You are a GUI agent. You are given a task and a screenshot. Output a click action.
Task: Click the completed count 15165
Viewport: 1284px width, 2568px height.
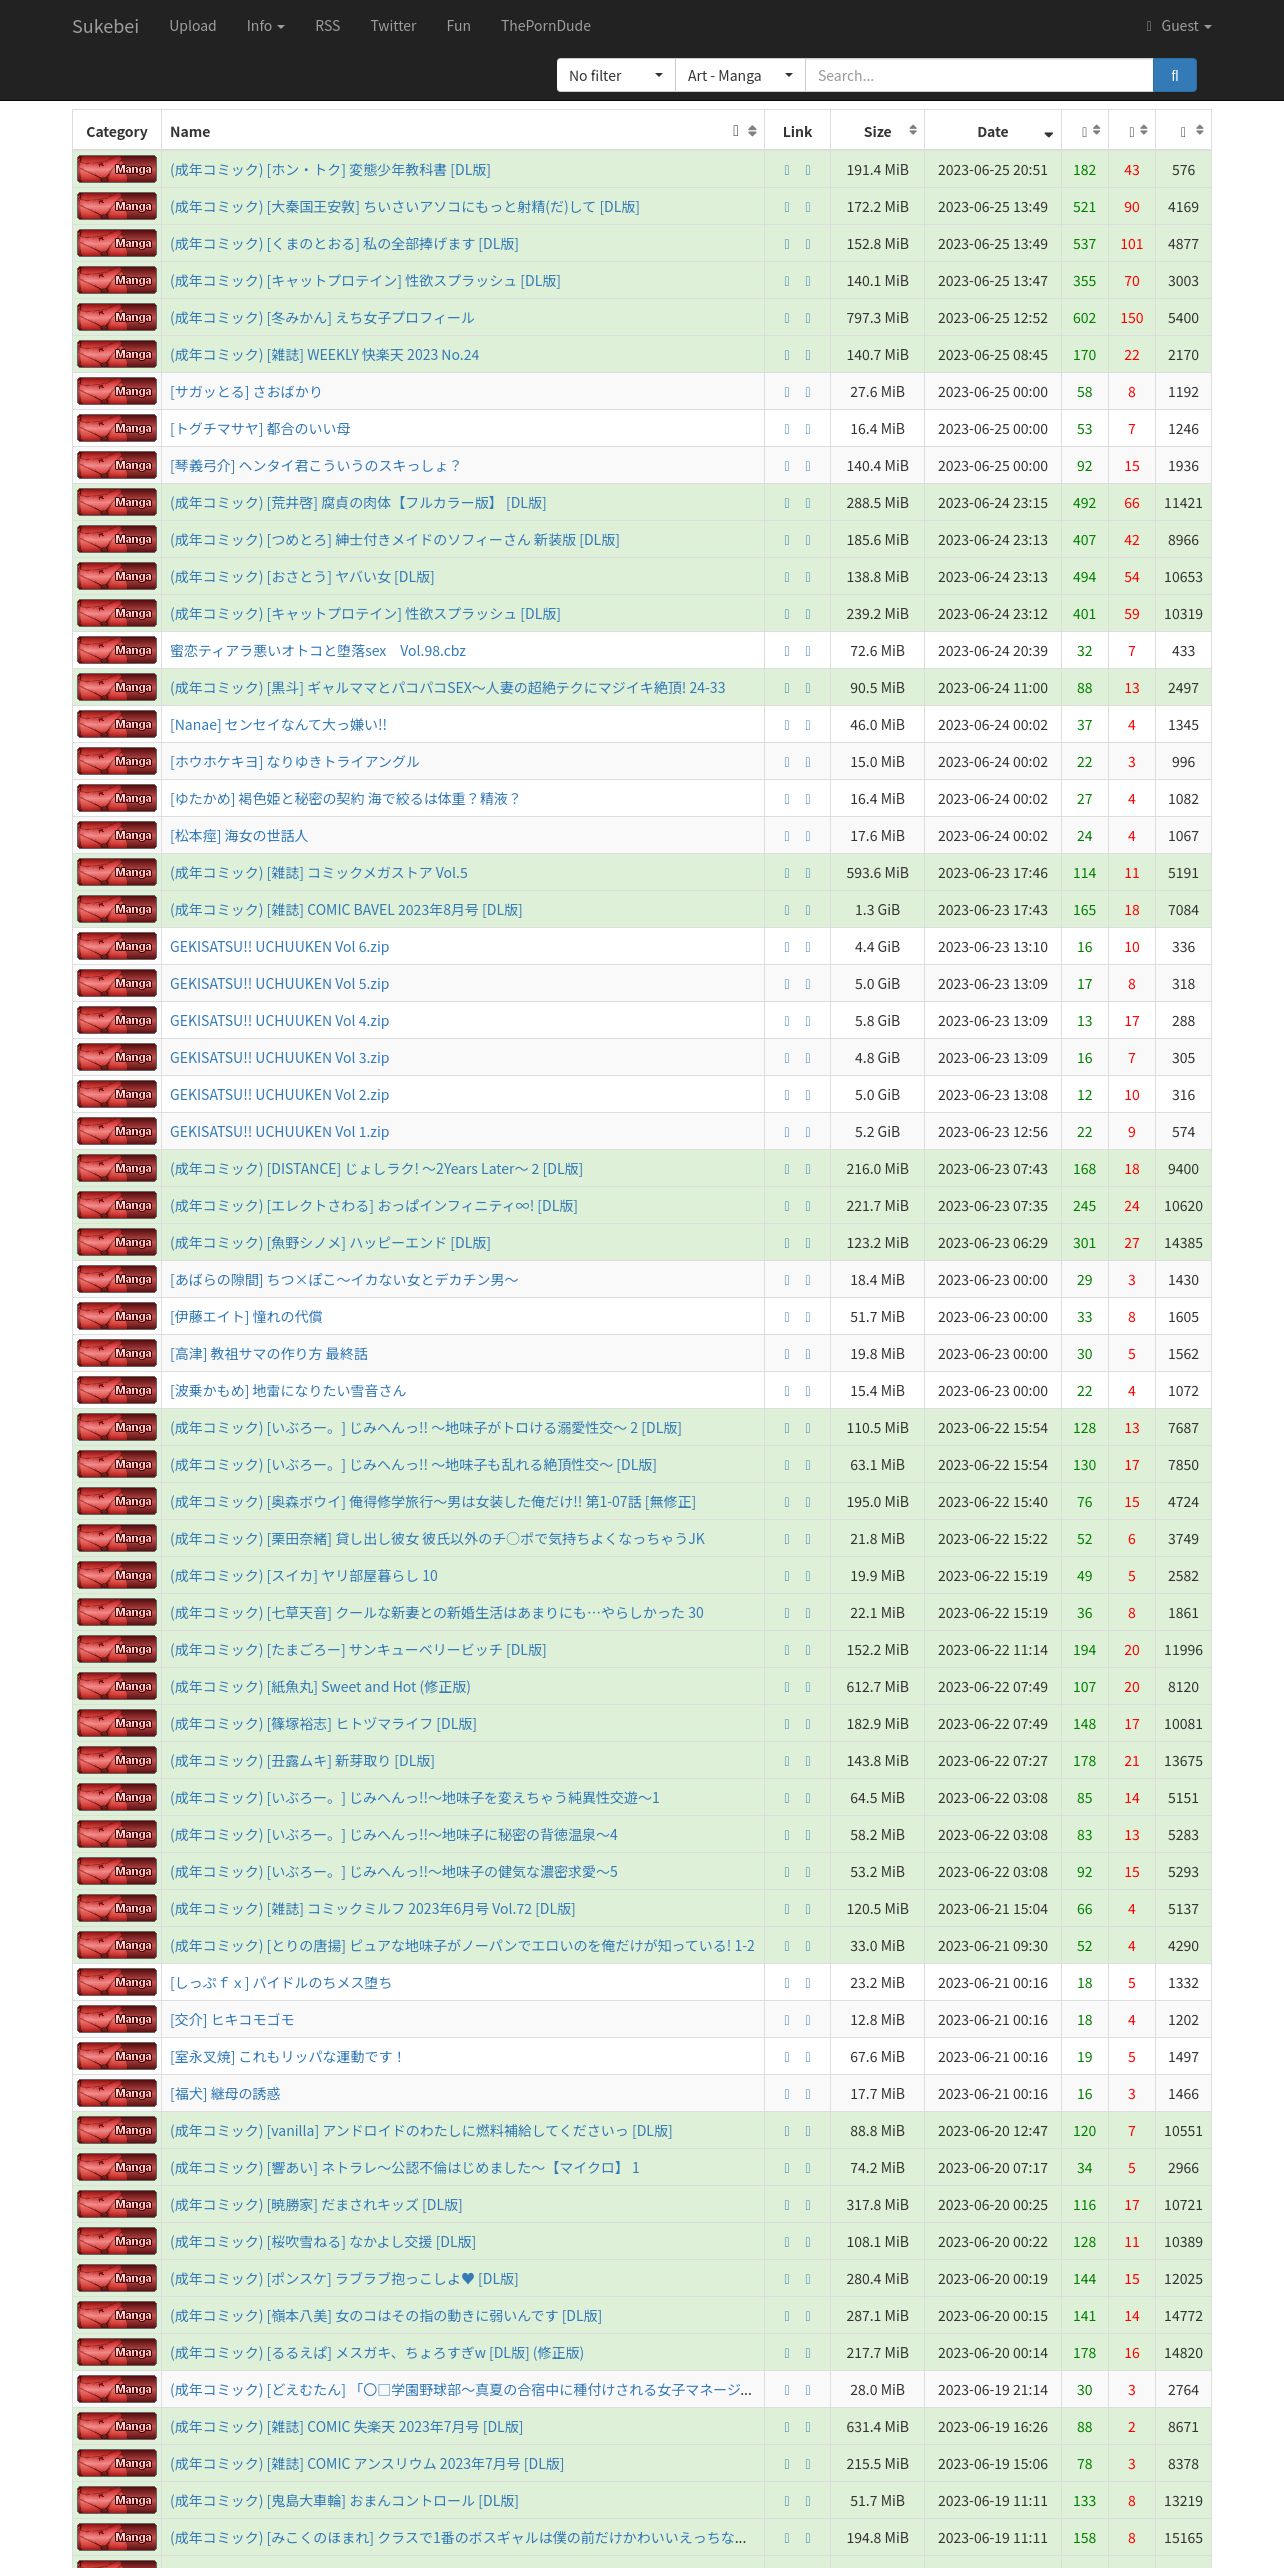pos(1183,2538)
